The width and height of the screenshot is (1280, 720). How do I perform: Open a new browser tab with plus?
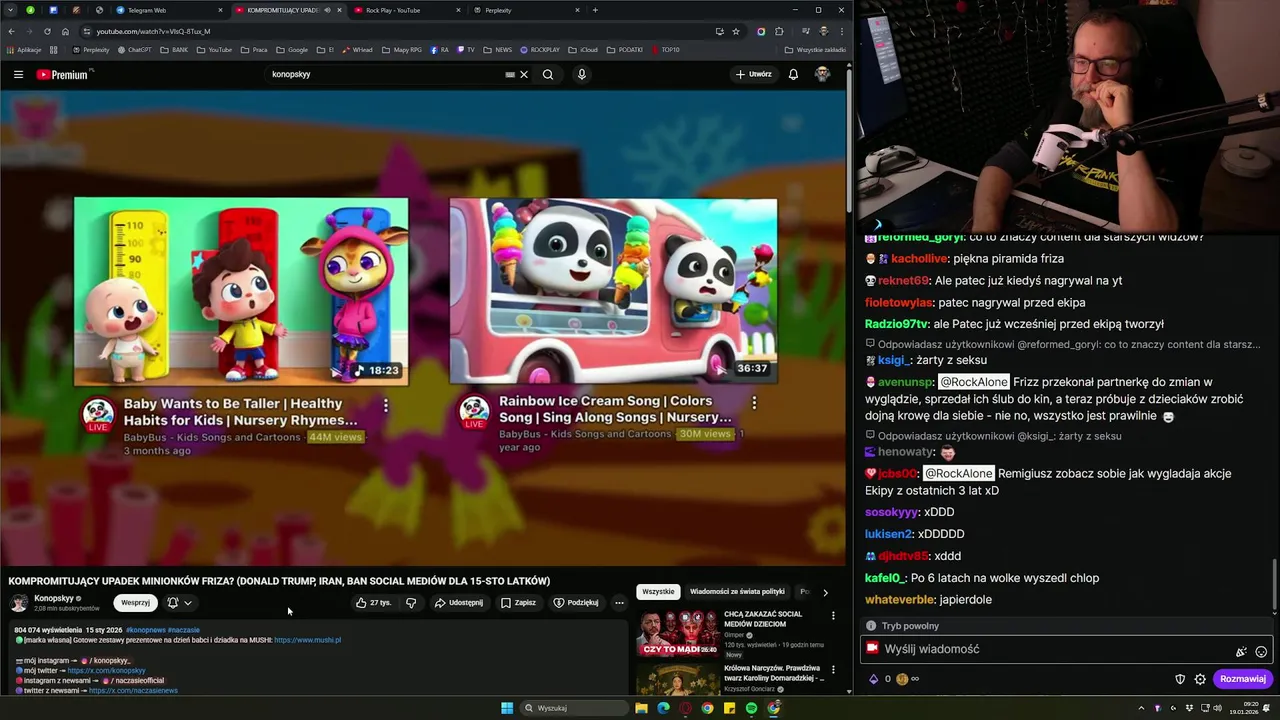[x=595, y=10]
